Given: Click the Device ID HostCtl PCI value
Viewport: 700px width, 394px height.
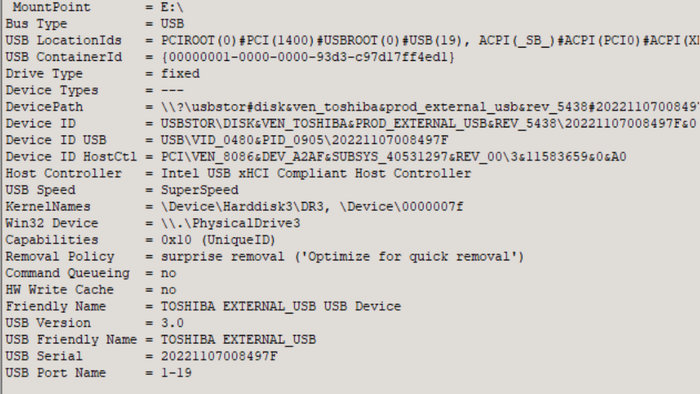Looking at the screenshot, I should point(393,157).
